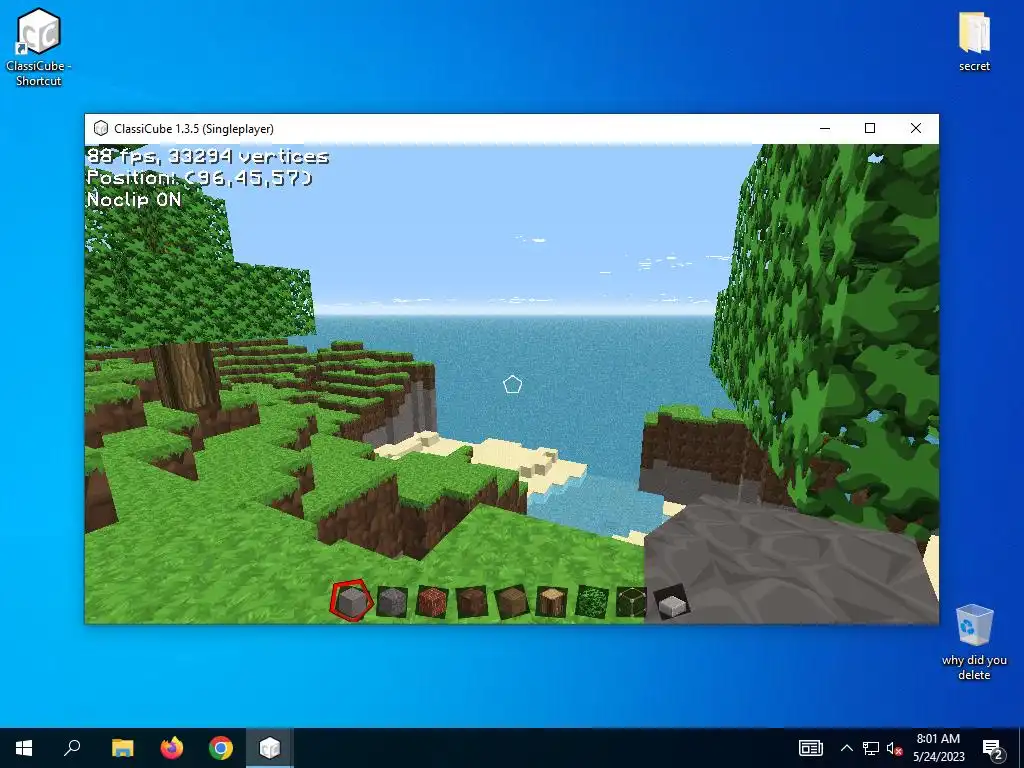Open the notification center
Screen dimensions: 1024x768
[x=993, y=749]
